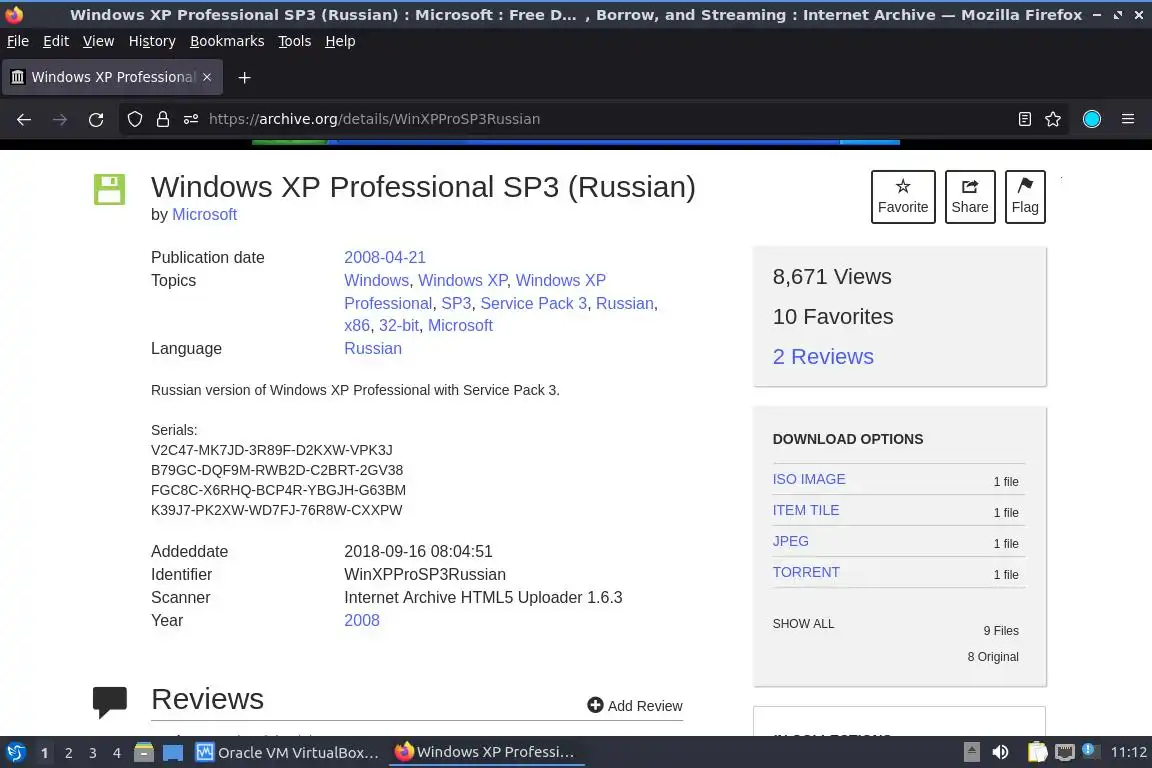1152x768 pixels.
Task: Reload the page with the refresh icon
Action: 96,119
